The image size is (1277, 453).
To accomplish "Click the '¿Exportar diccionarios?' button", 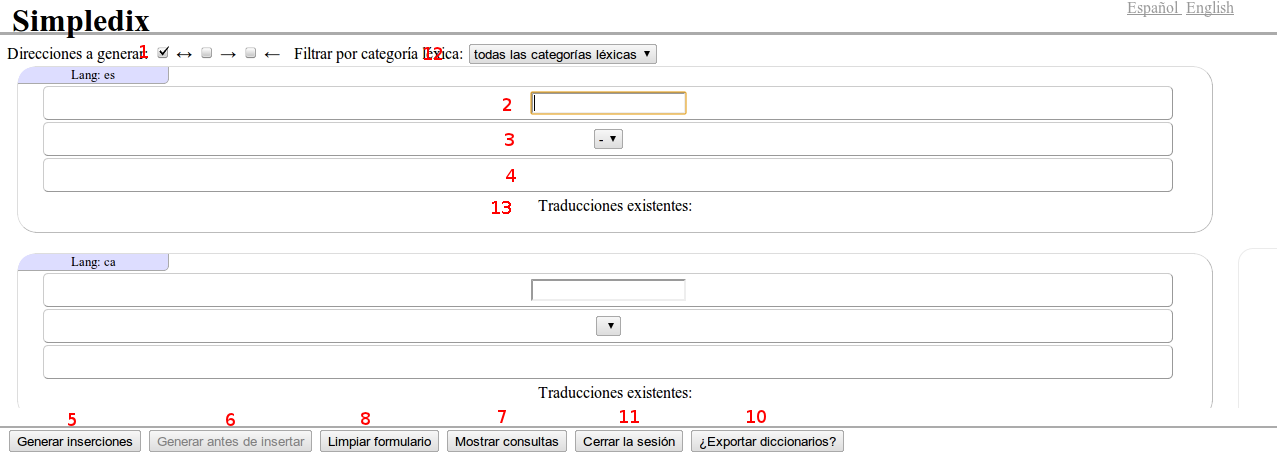I will (767, 441).
